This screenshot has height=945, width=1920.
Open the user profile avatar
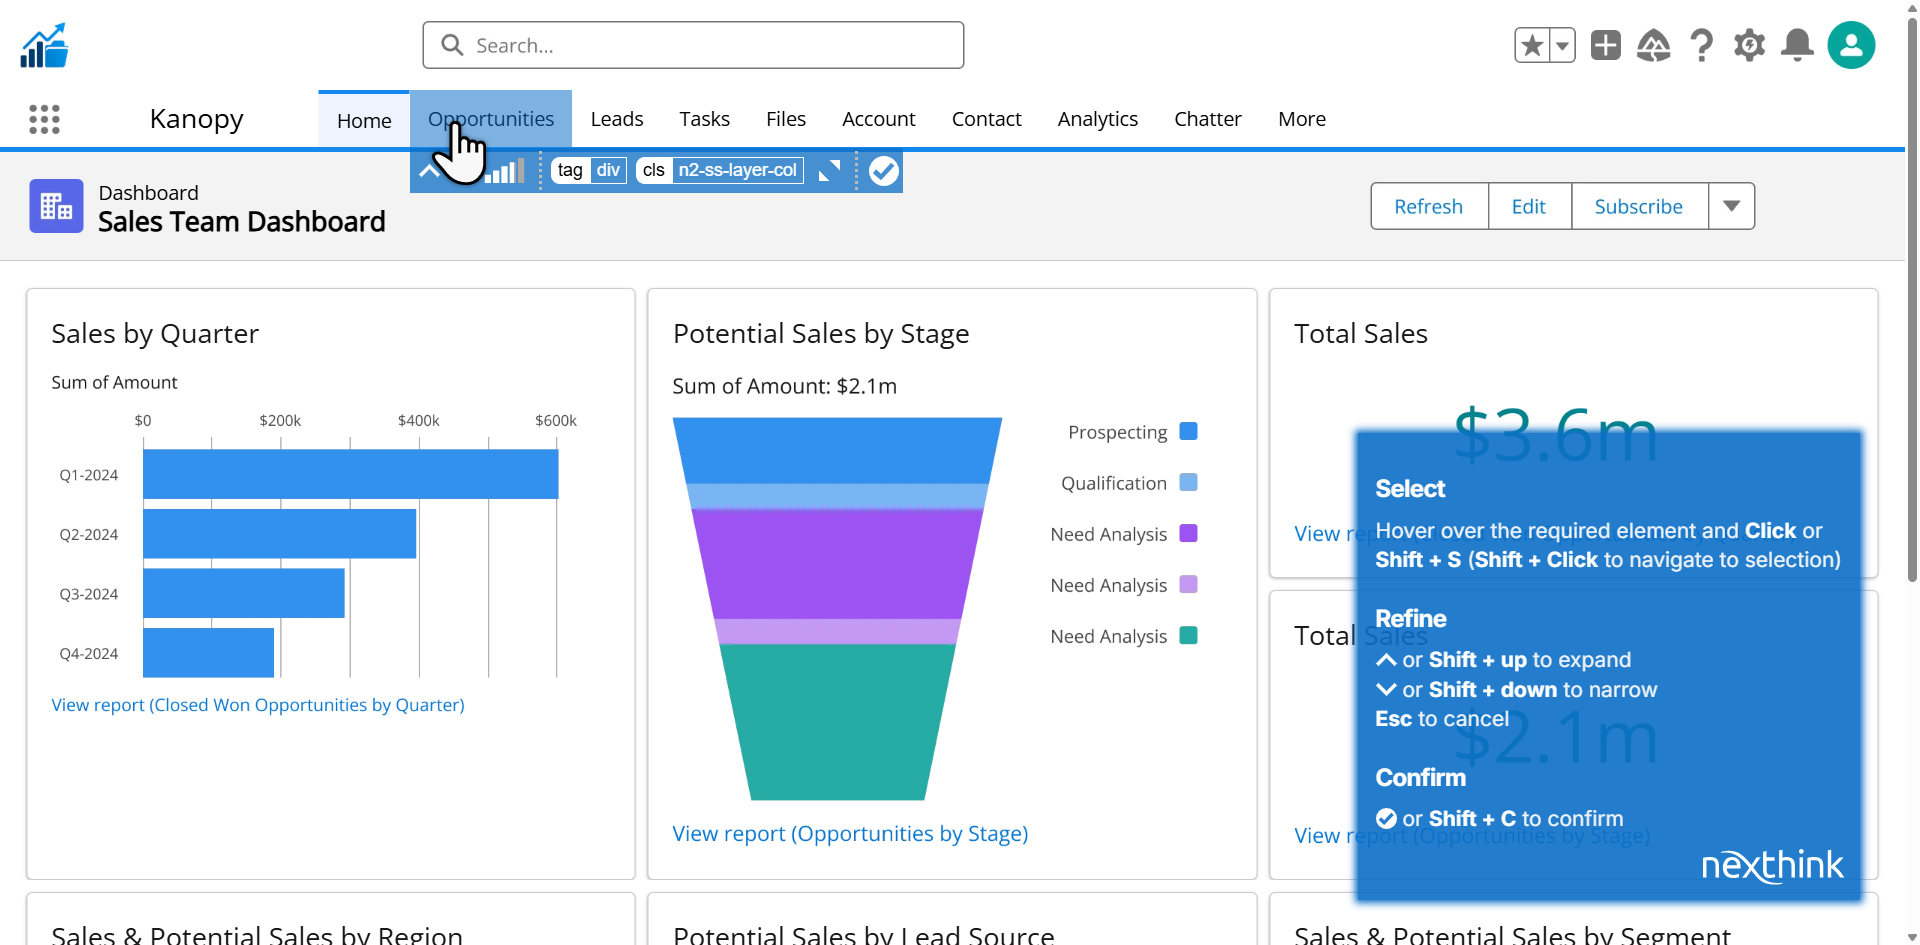pos(1851,46)
